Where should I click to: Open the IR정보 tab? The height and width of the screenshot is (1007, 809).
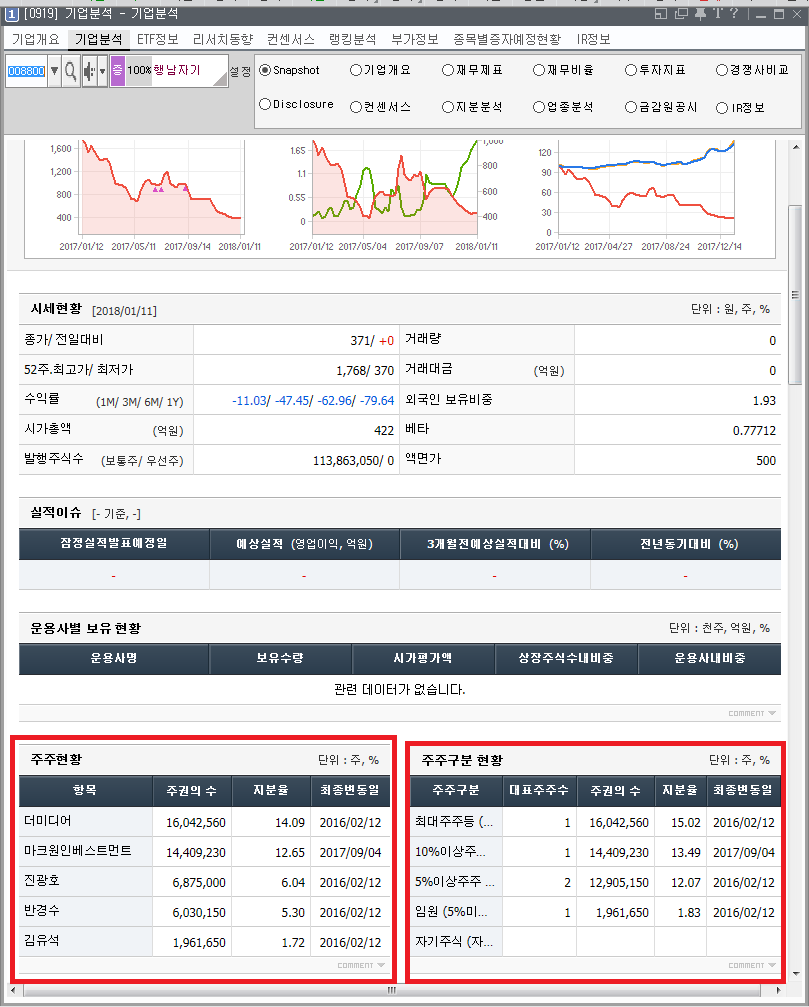[593, 39]
